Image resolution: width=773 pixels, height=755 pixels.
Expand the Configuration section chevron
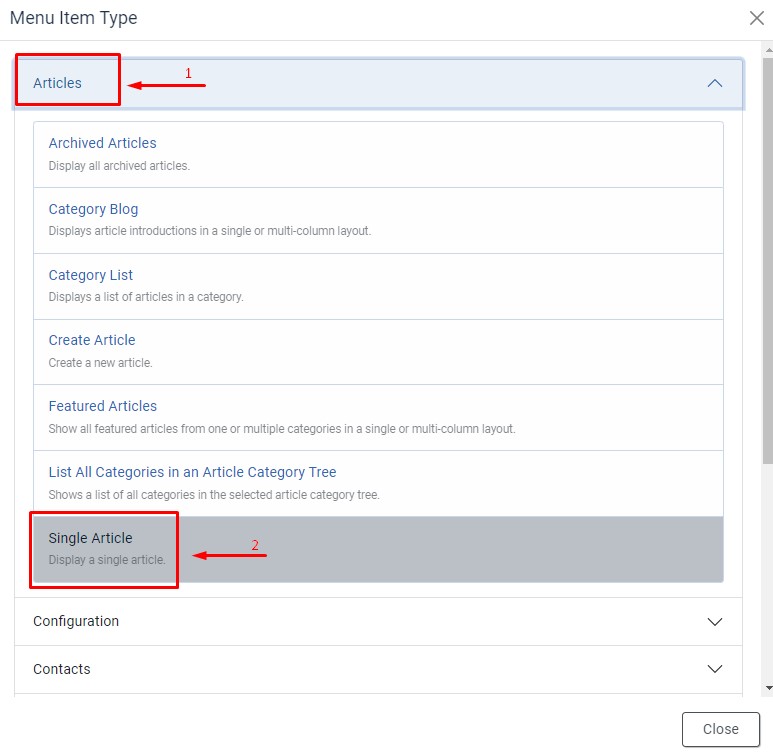pyautogui.click(x=714, y=621)
